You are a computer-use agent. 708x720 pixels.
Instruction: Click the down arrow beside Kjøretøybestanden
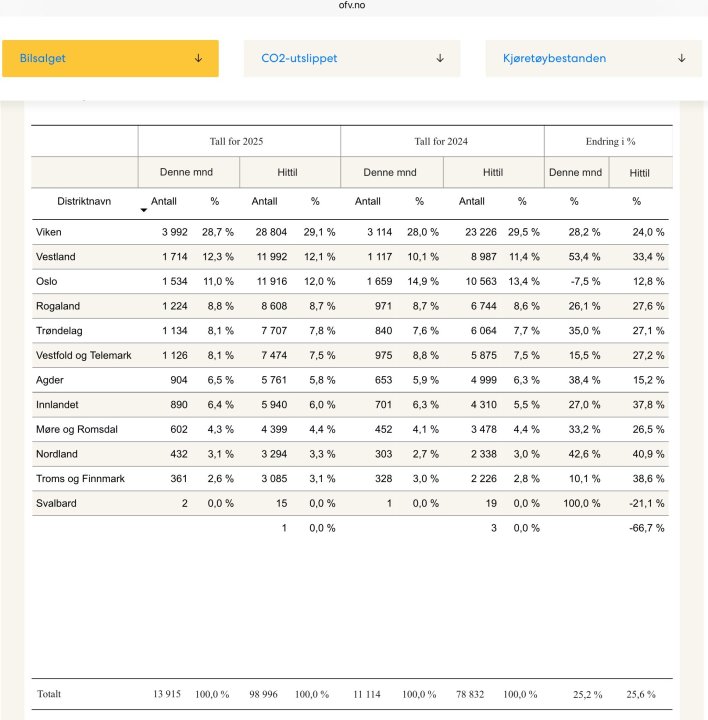(682, 59)
